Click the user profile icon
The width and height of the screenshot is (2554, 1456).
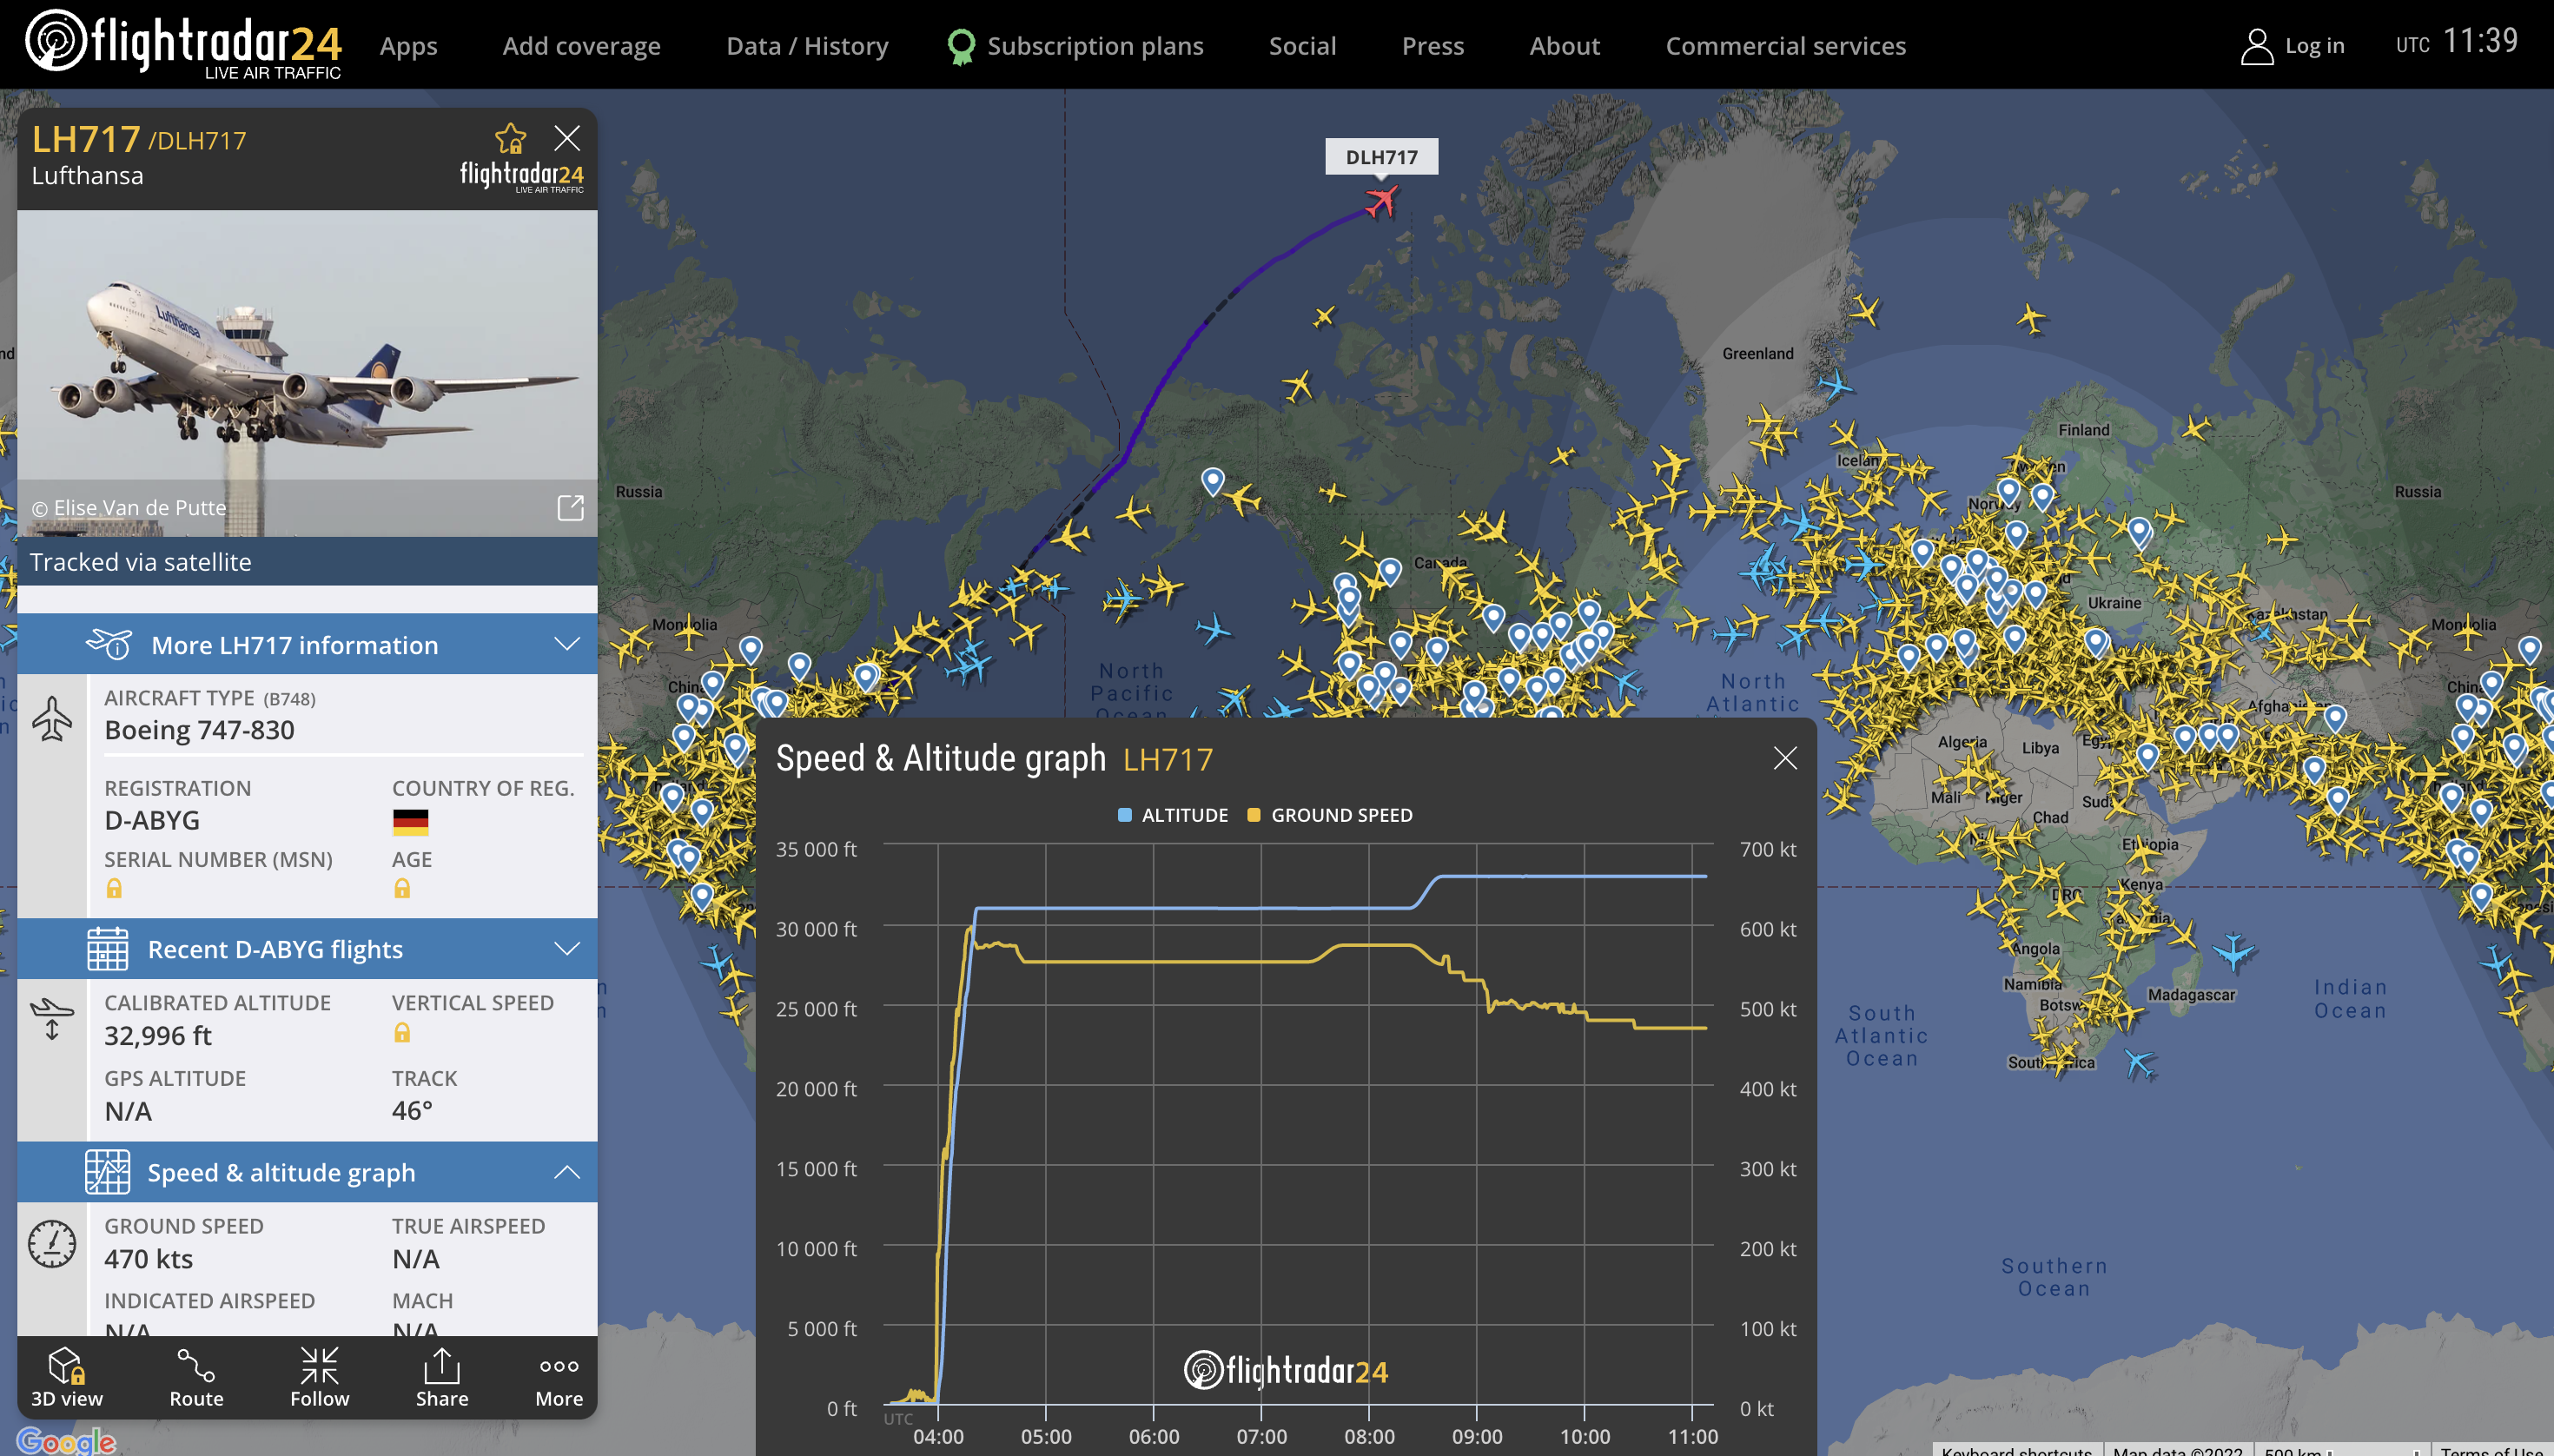coord(2256,46)
